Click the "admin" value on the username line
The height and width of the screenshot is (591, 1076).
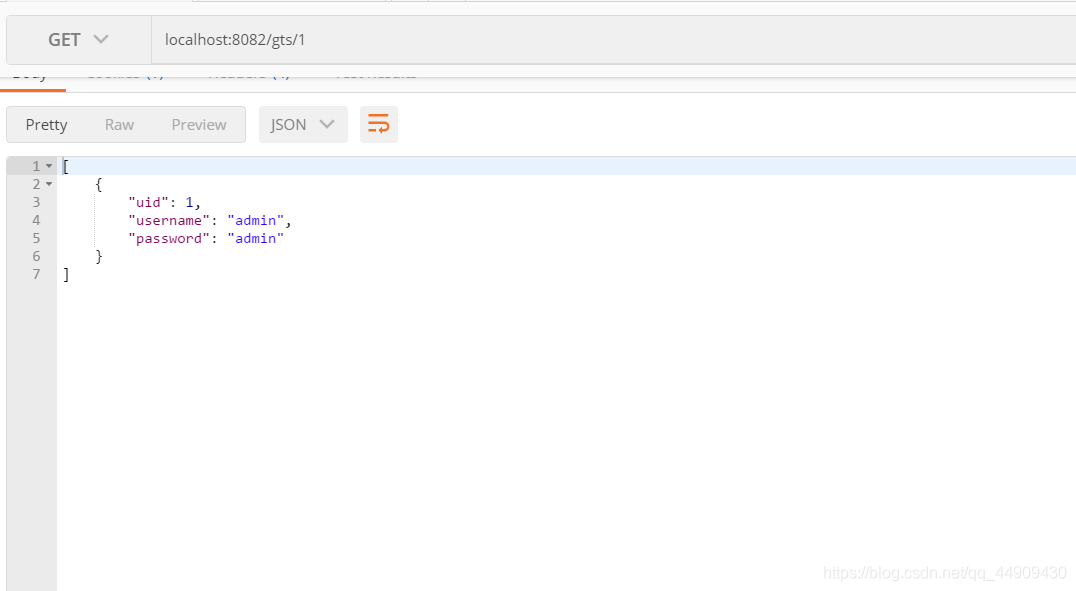pyautogui.click(x=255, y=220)
